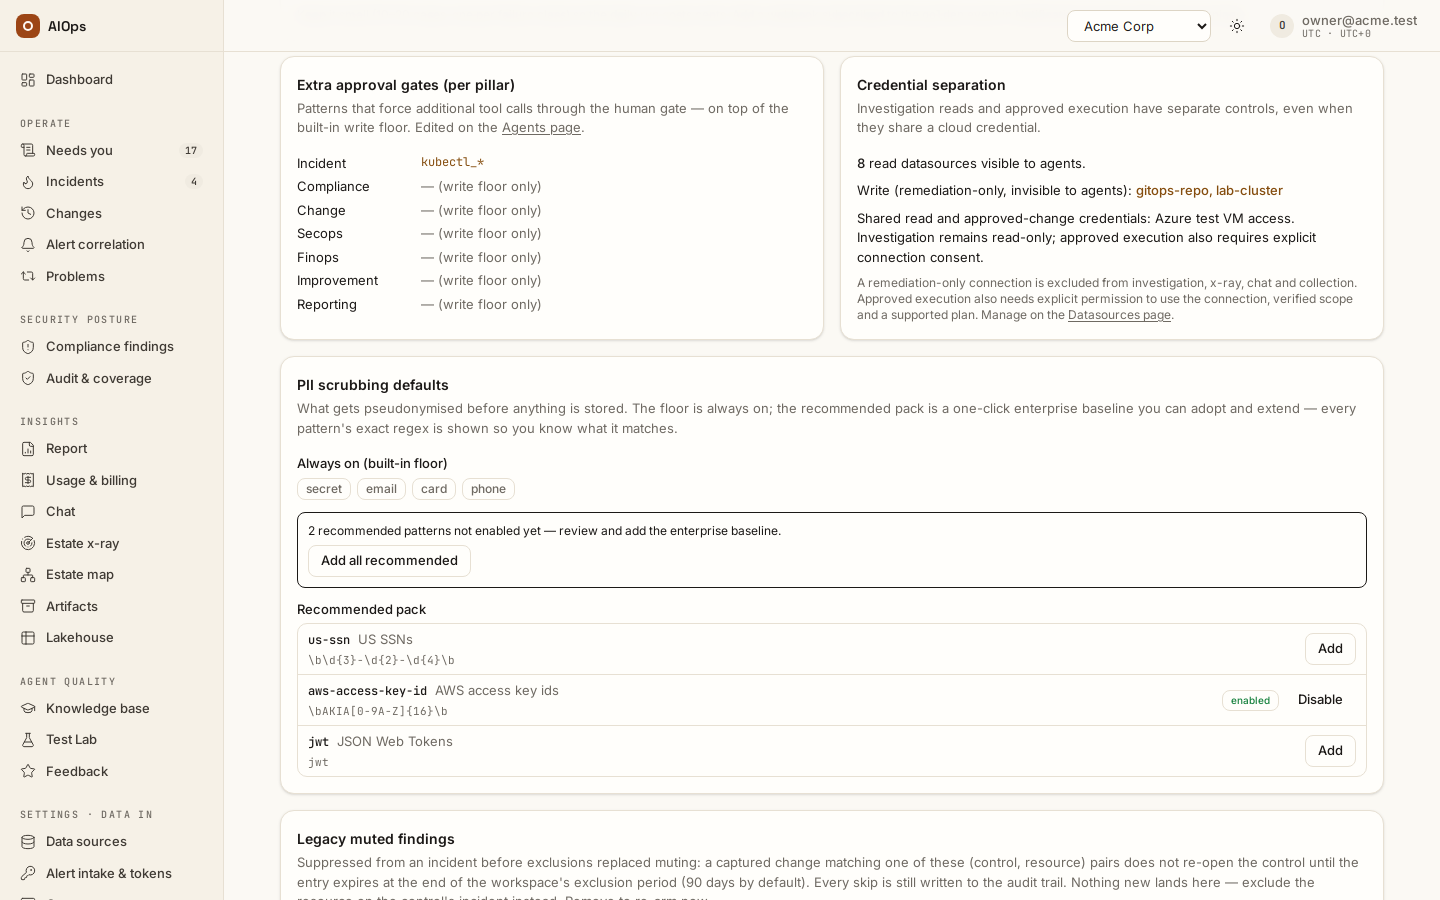1440x900 pixels.
Task: Click the 17 badge on Needs you
Action: pos(191,151)
